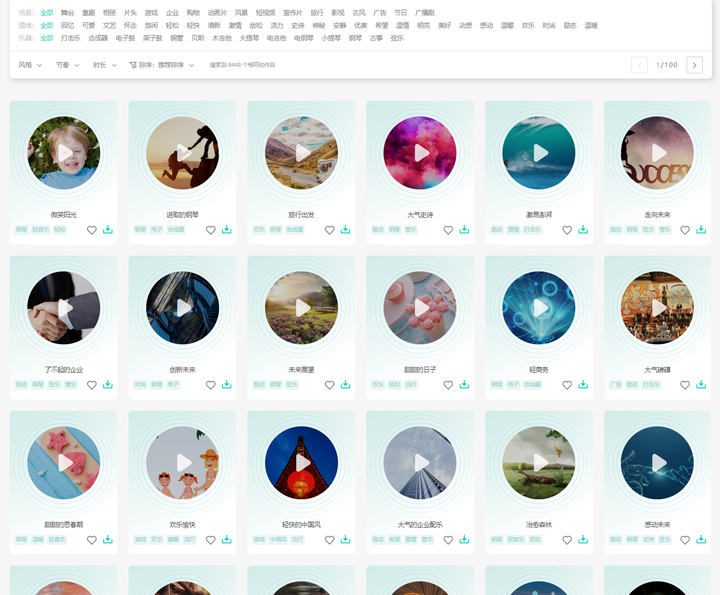Click heart icon on 甜甜的日子 card
720x595 pixels.
coord(448,385)
